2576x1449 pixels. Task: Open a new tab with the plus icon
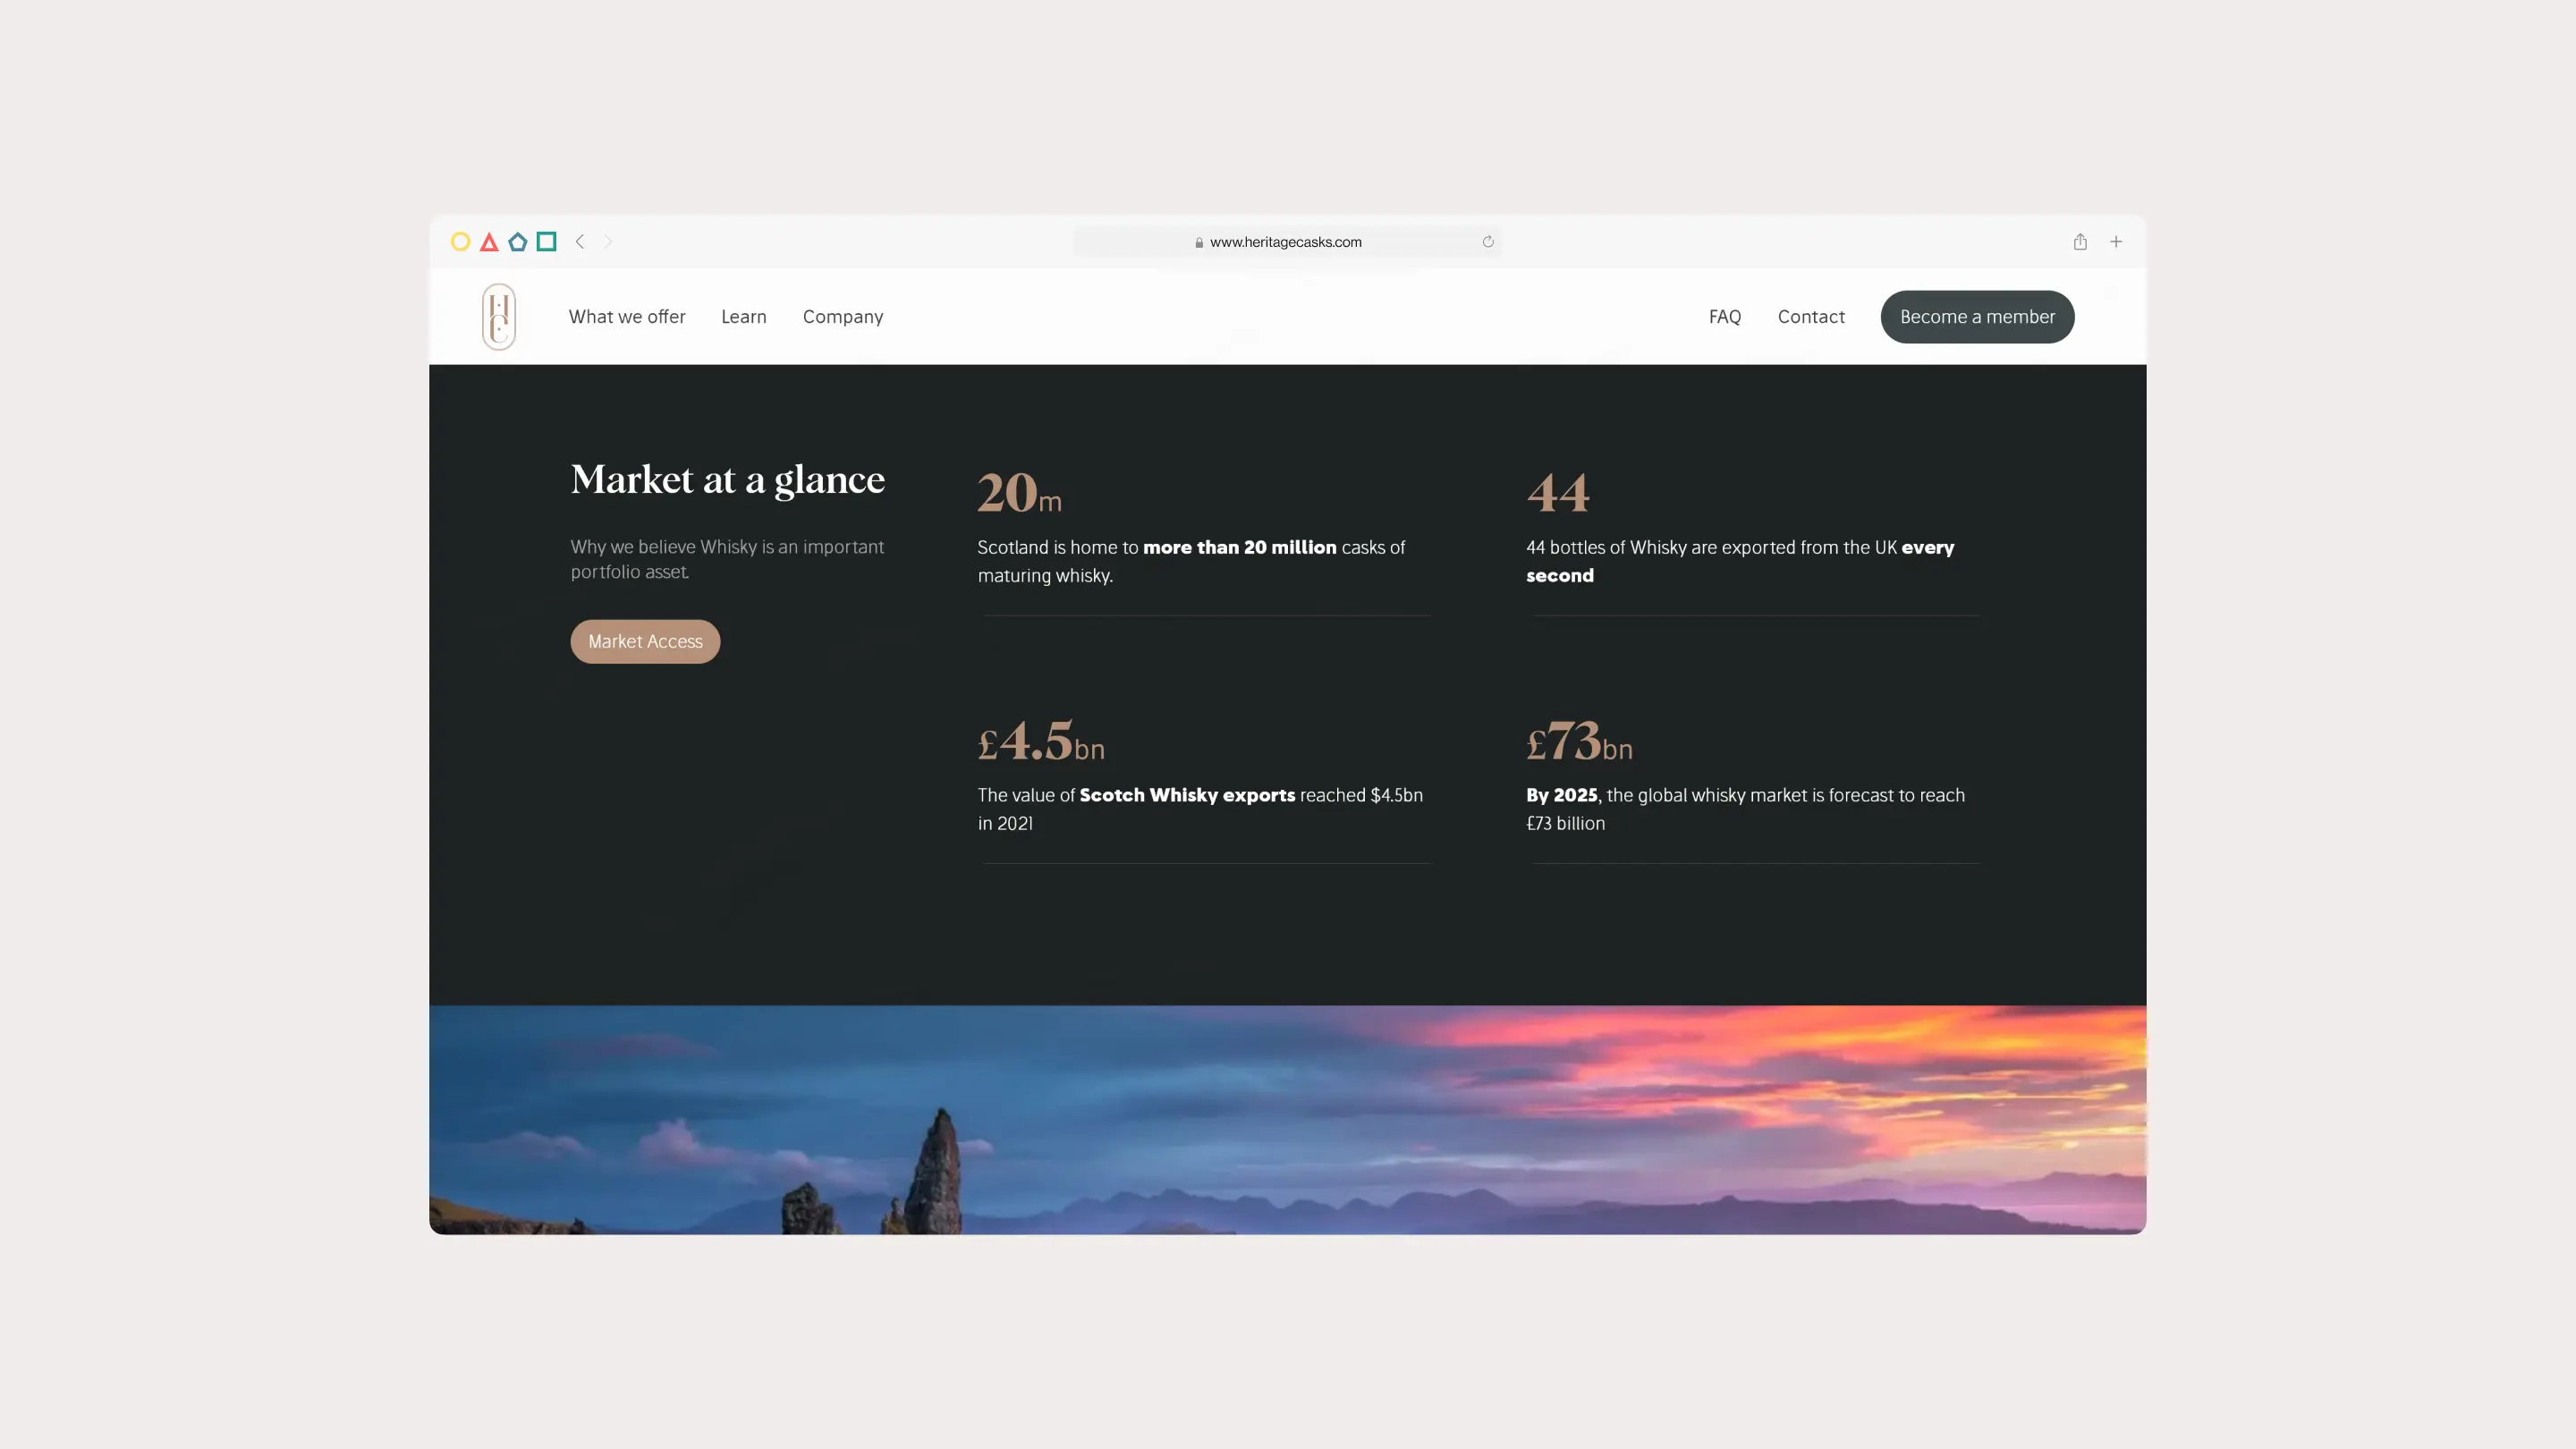2116,242
